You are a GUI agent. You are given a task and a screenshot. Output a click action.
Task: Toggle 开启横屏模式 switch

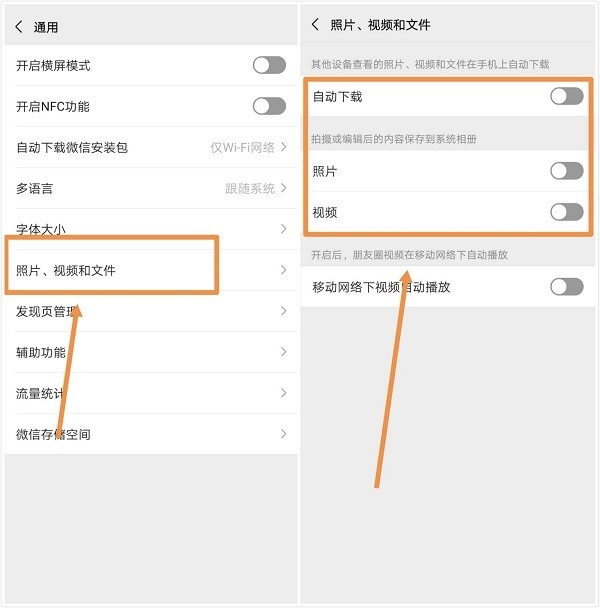269,65
